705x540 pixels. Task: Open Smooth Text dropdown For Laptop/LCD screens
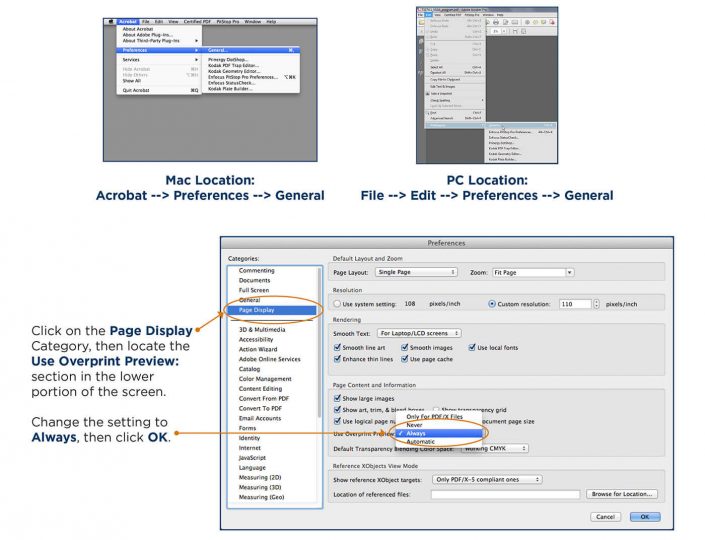coord(419,333)
